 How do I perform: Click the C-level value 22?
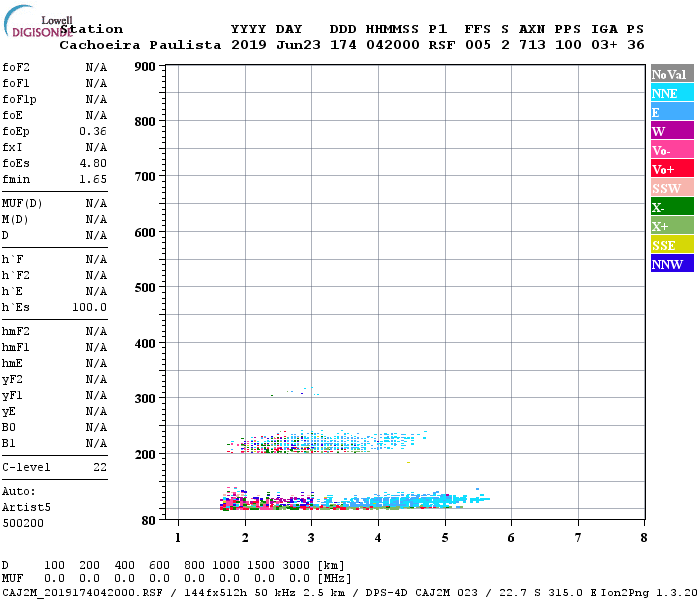pyautogui.click(x=100, y=467)
